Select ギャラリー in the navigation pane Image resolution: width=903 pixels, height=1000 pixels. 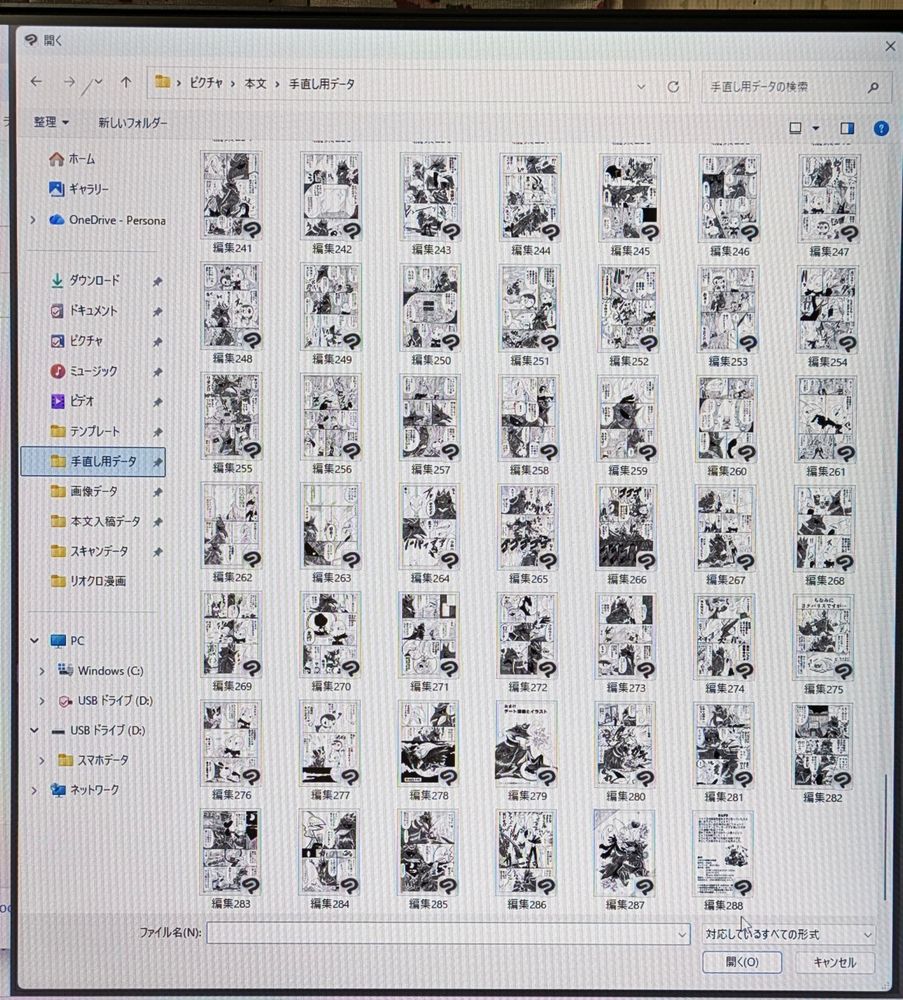(88, 189)
